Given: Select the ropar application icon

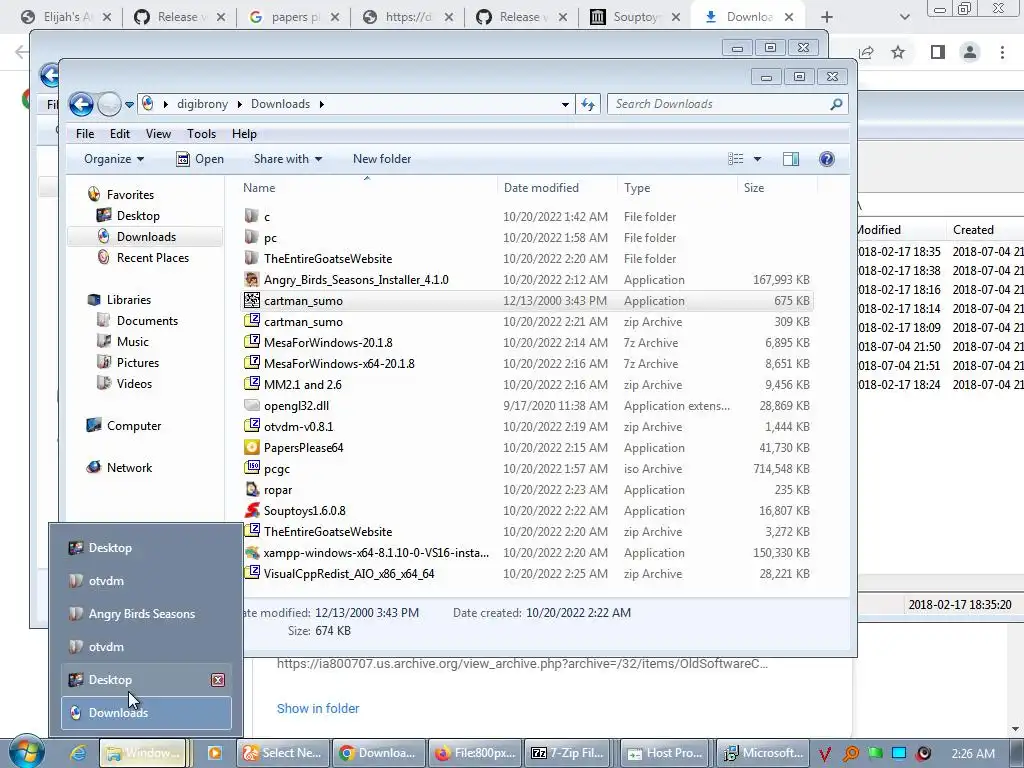Looking at the screenshot, I should coord(251,489).
